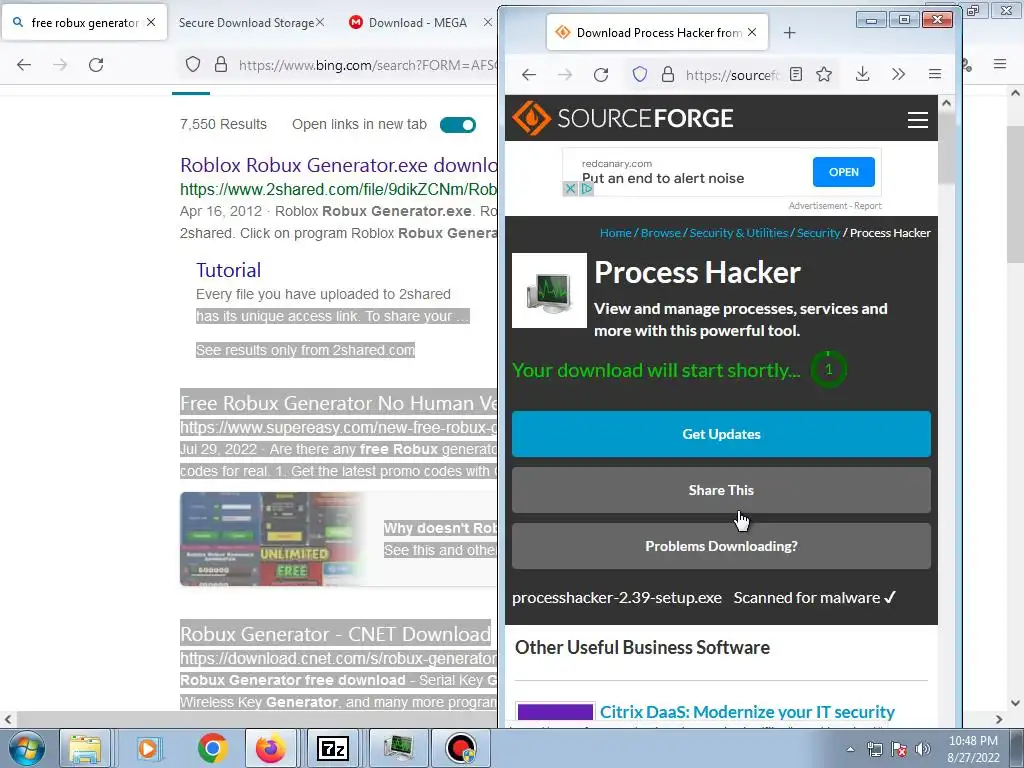Viewport: 1024px width, 768px height.
Task: Open the Tutorial sublink
Action: point(229,270)
